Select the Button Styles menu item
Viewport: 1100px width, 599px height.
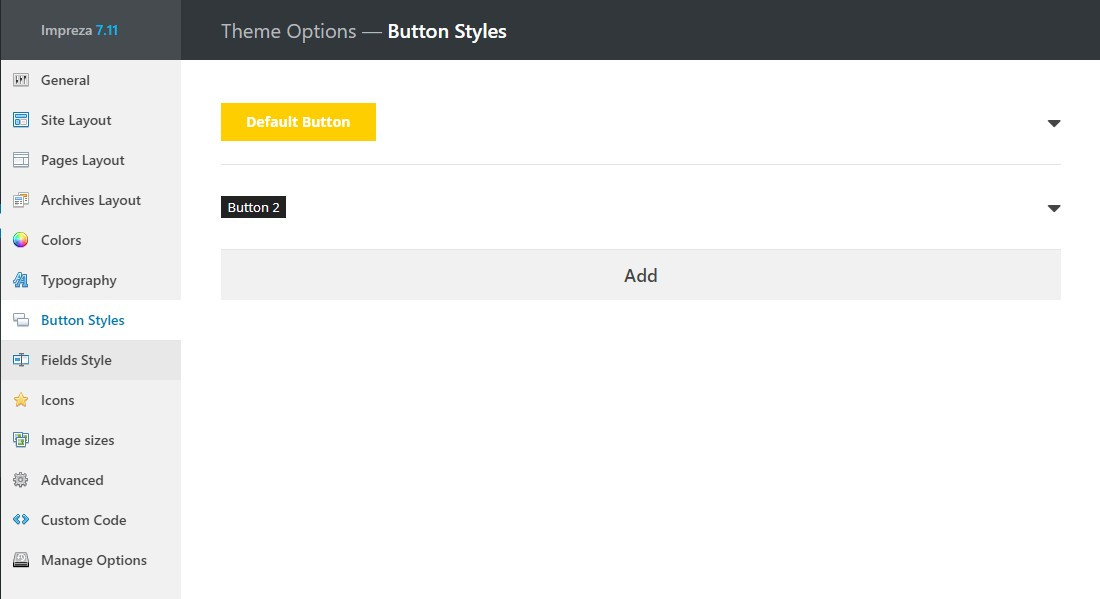[x=82, y=320]
